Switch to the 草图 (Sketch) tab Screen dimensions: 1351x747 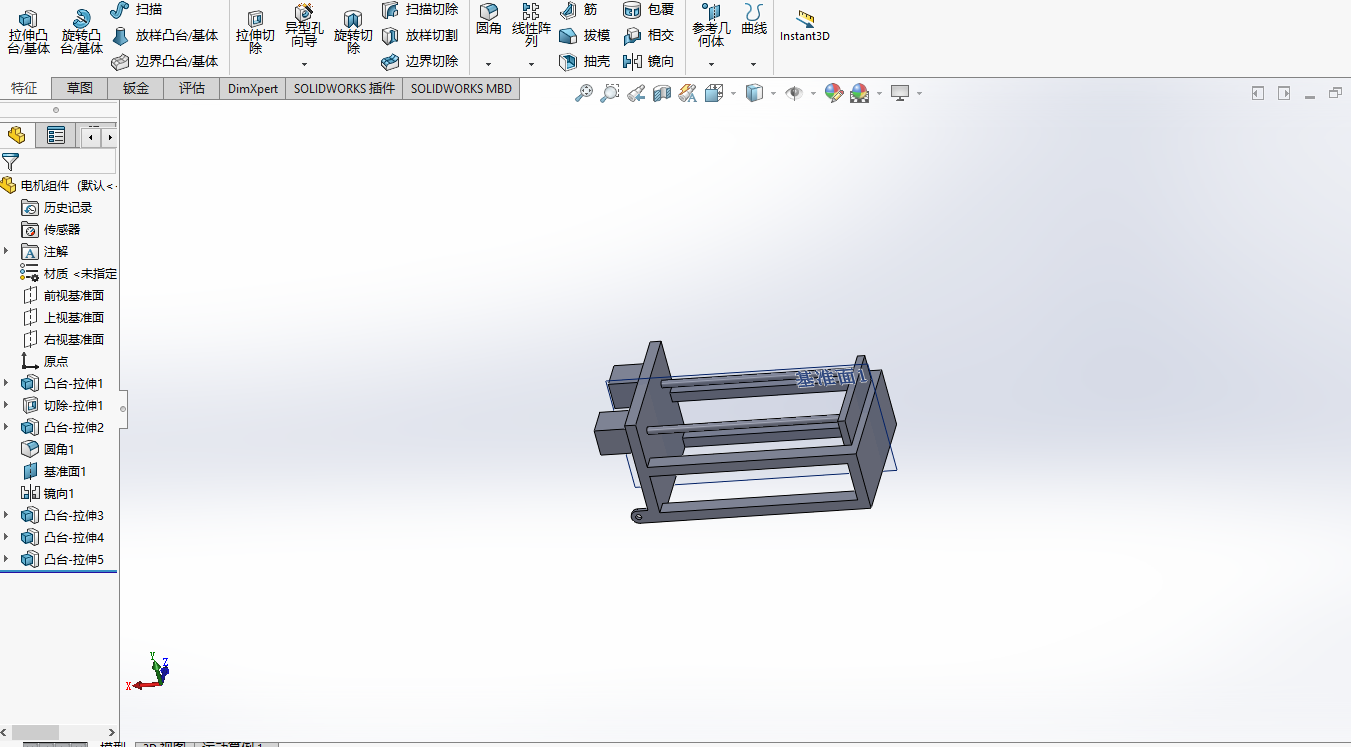pyautogui.click(x=79, y=88)
